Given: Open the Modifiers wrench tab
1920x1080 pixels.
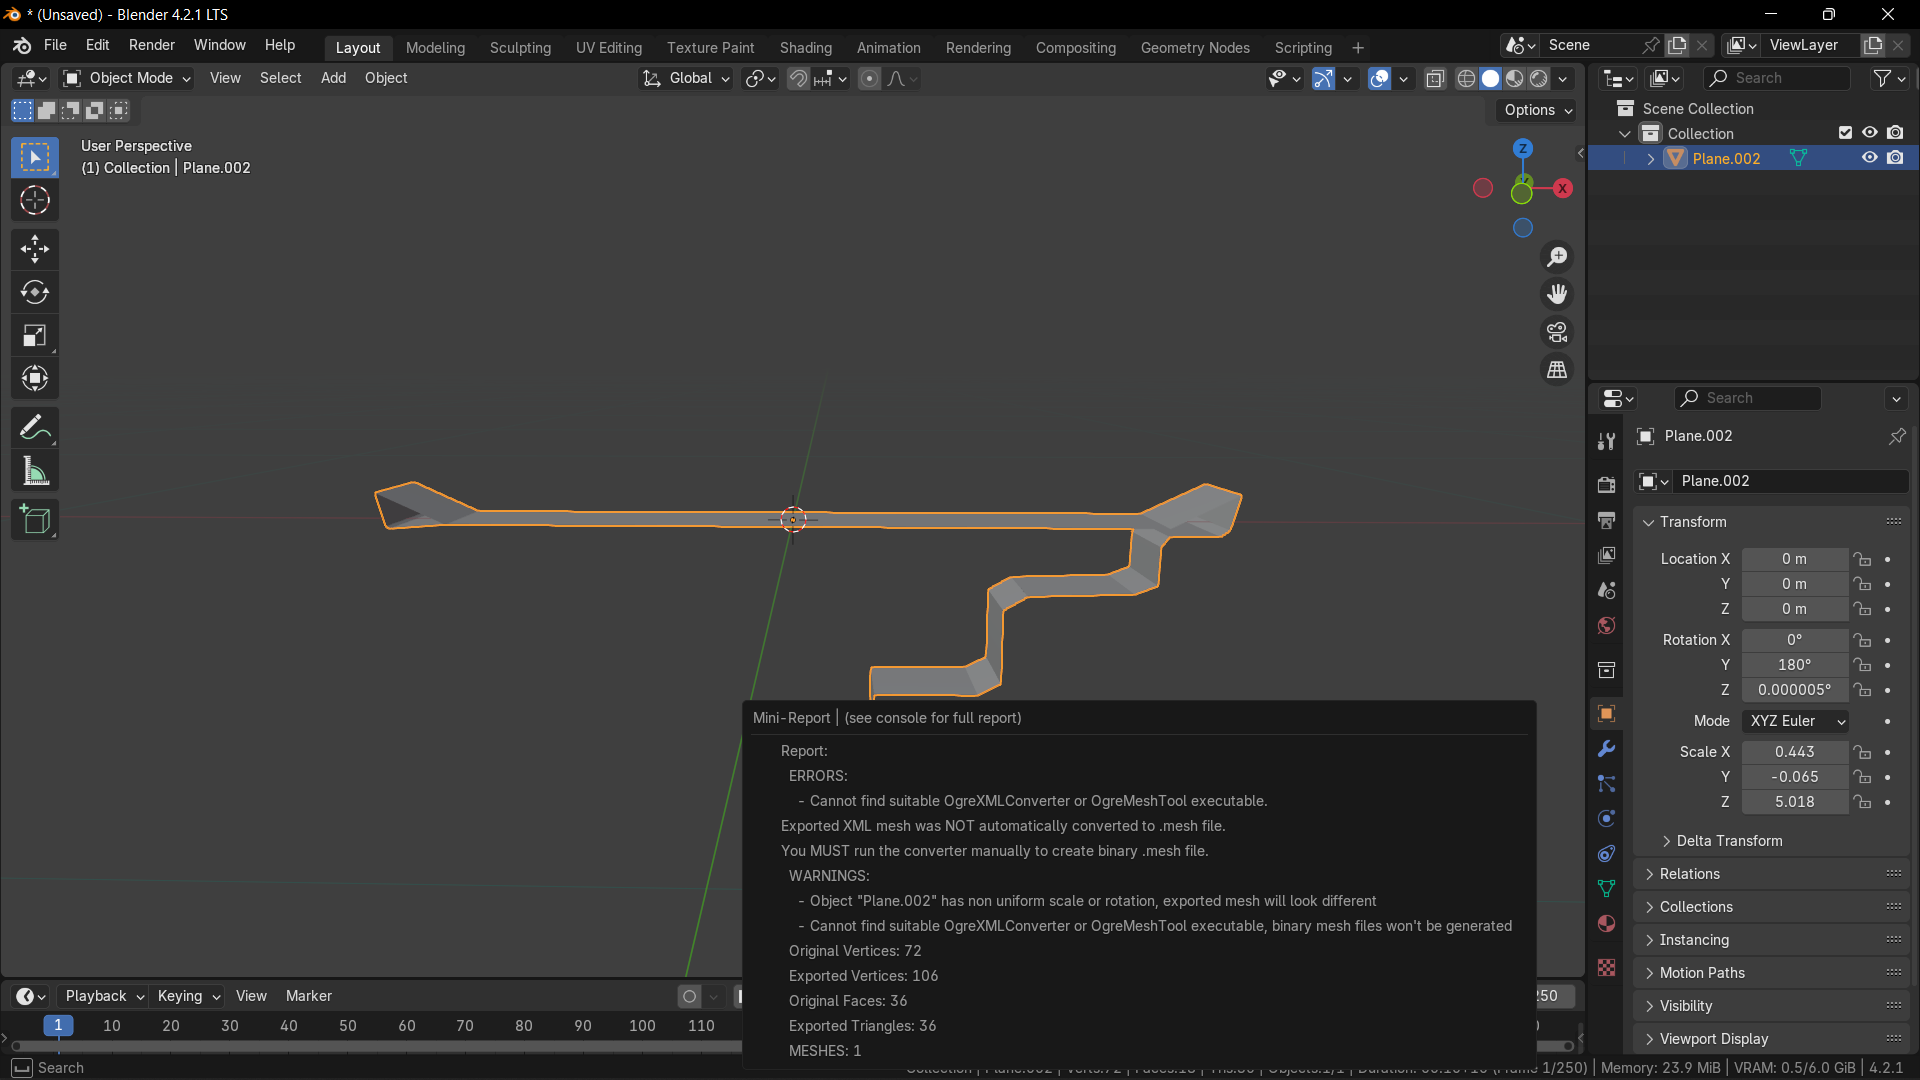Looking at the screenshot, I should [x=1606, y=748].
